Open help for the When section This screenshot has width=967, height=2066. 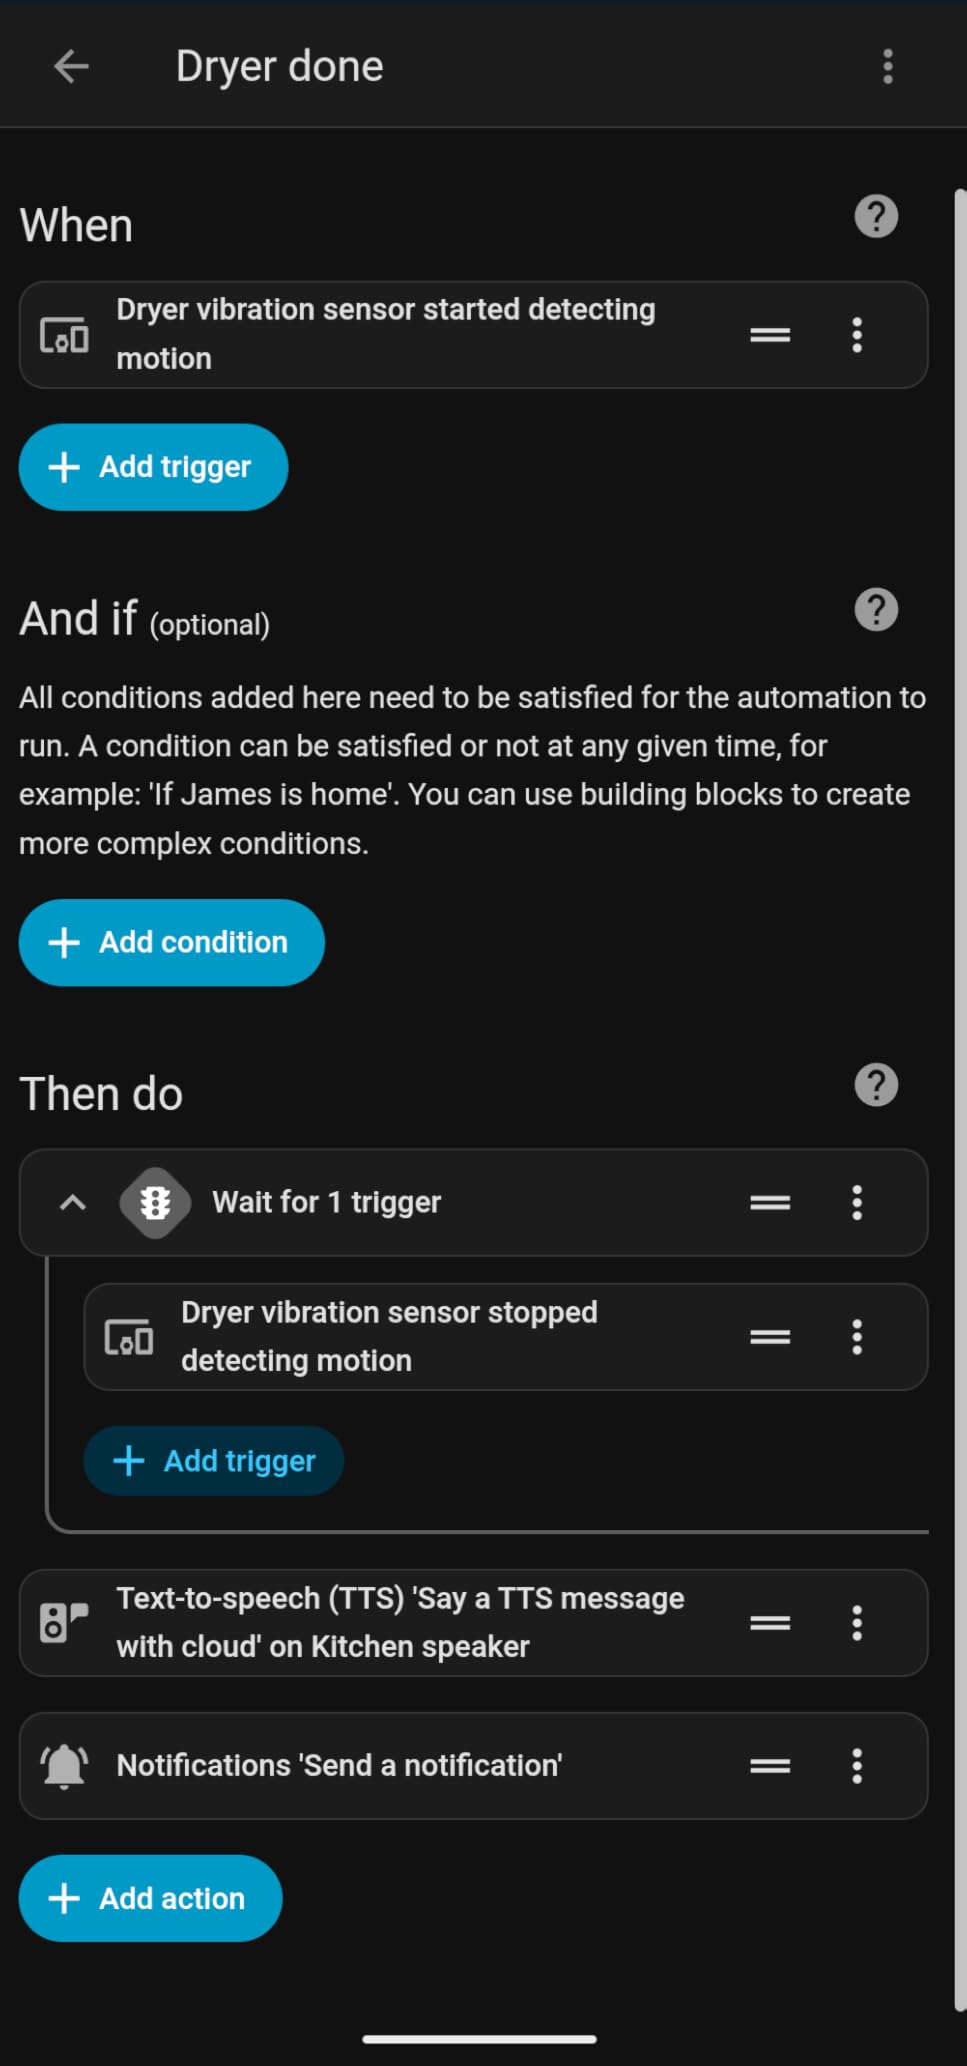coord(876,216)
